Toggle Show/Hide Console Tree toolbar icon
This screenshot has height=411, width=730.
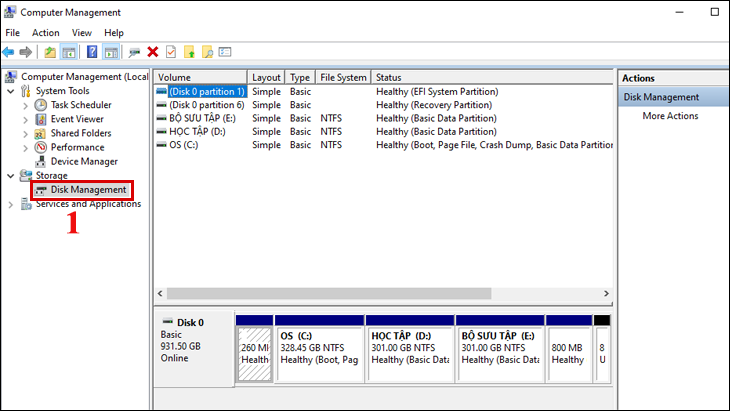(68, 52)
